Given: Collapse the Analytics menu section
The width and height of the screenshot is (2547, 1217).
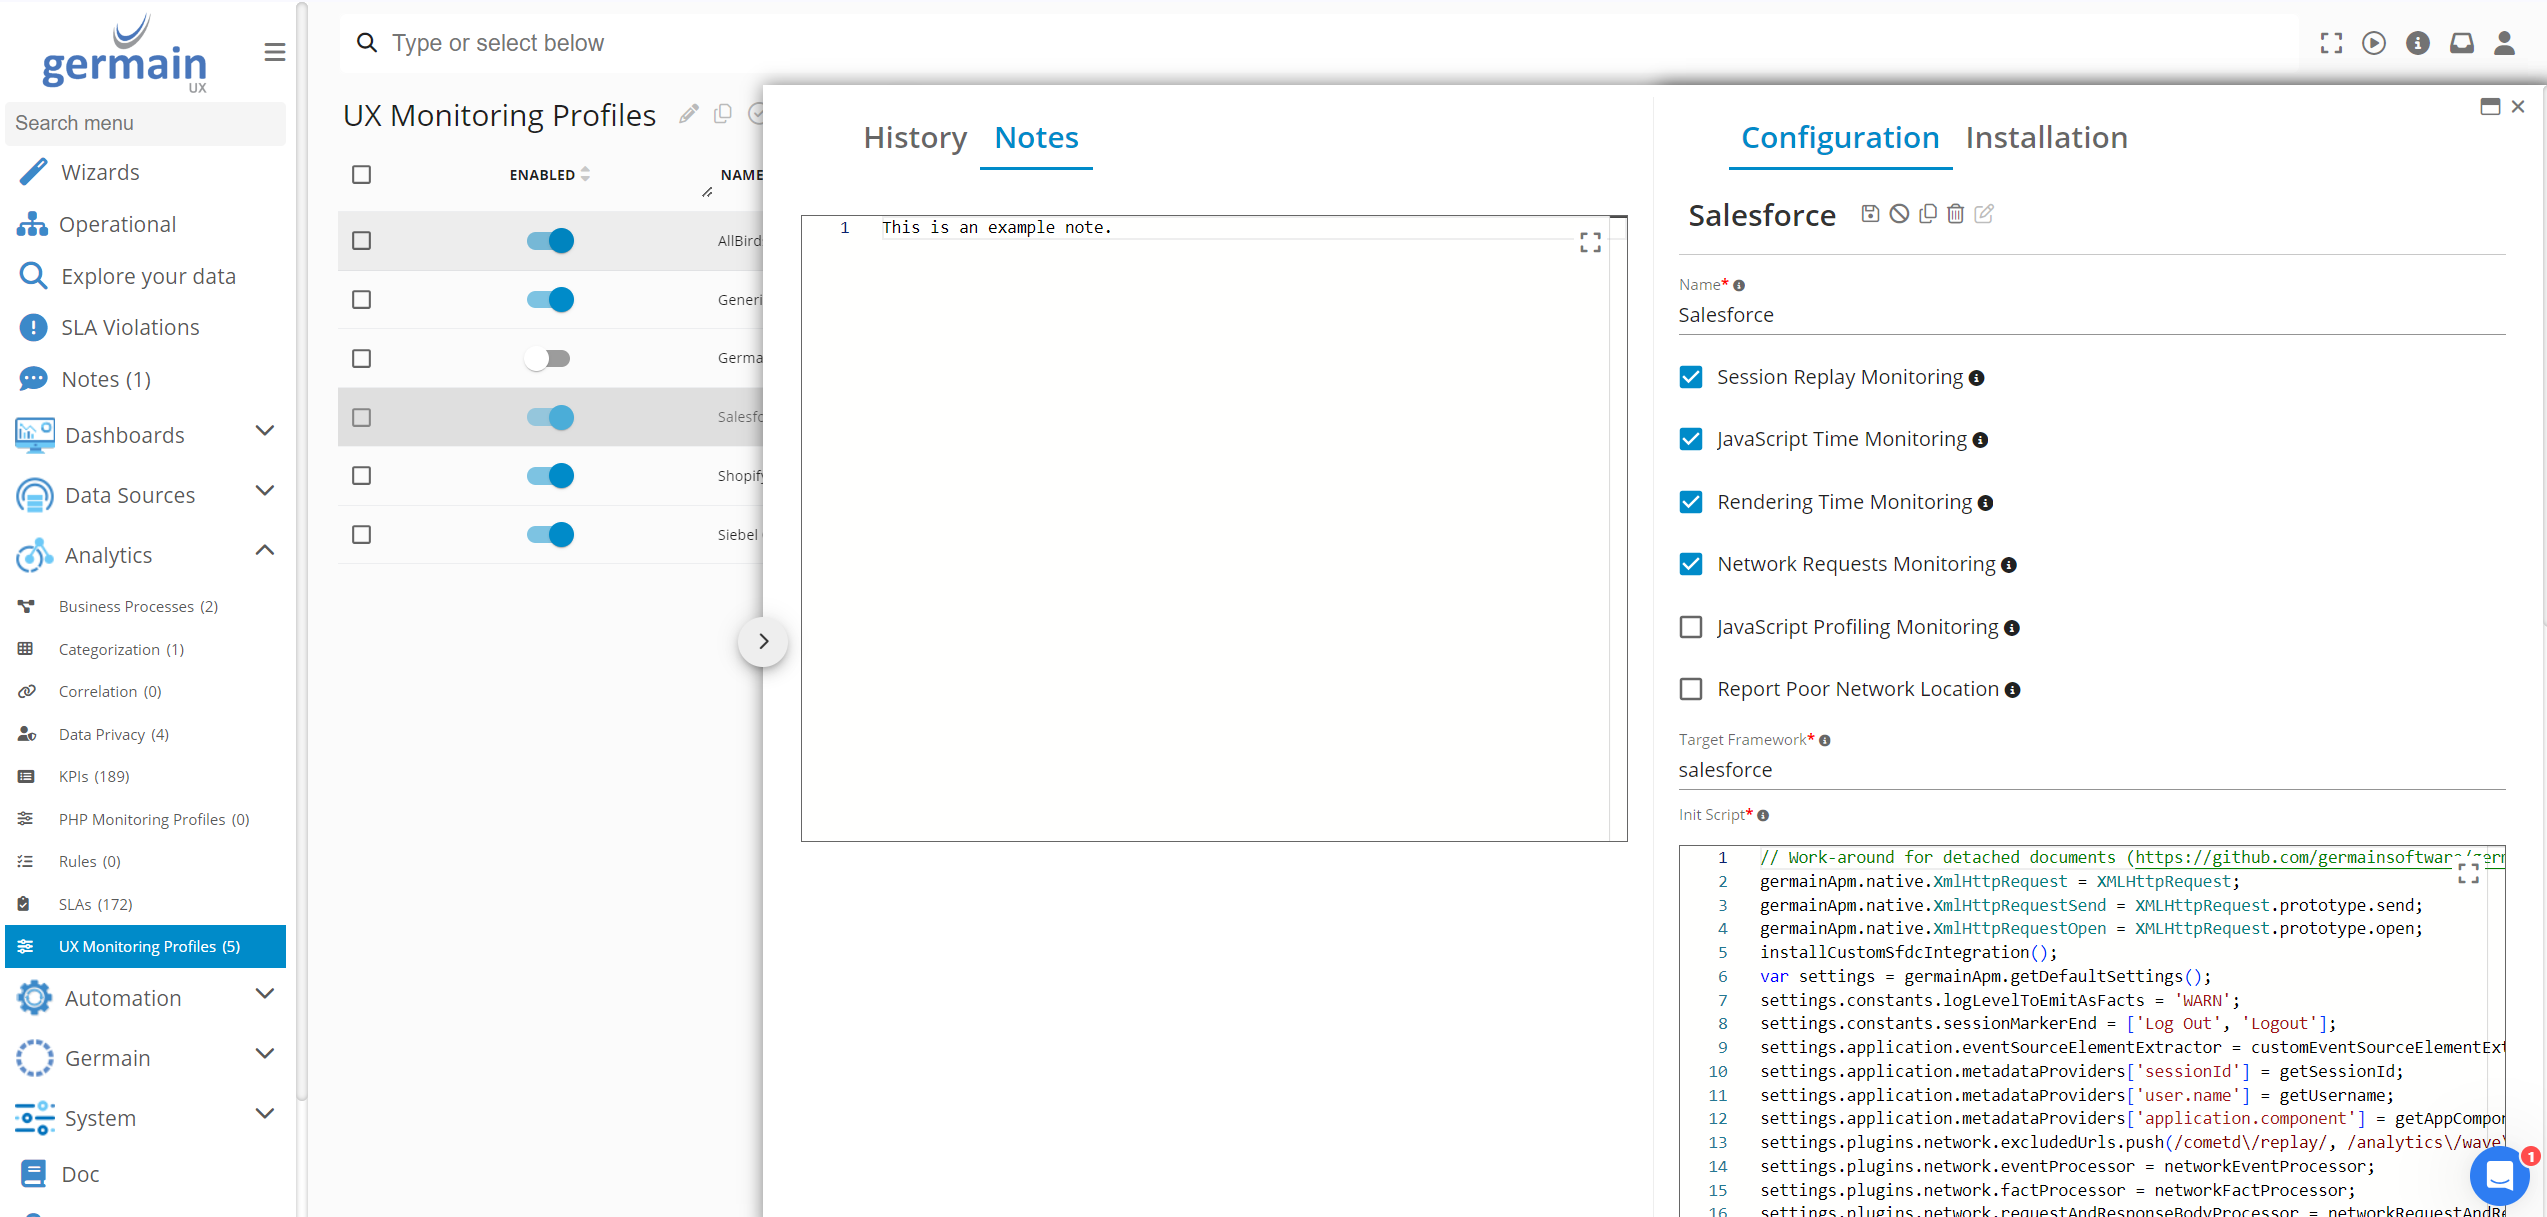Looking at the screenshot, I should 264,551.
